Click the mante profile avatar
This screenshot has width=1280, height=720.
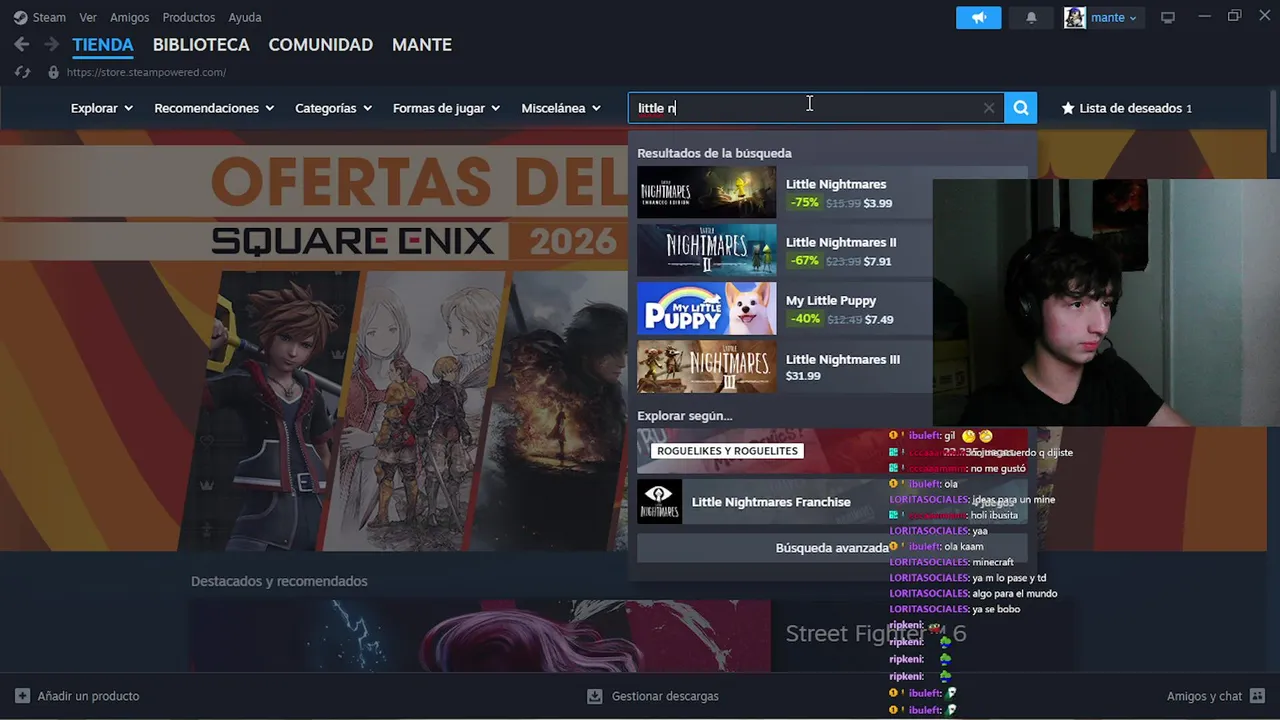coord(1075,17)
